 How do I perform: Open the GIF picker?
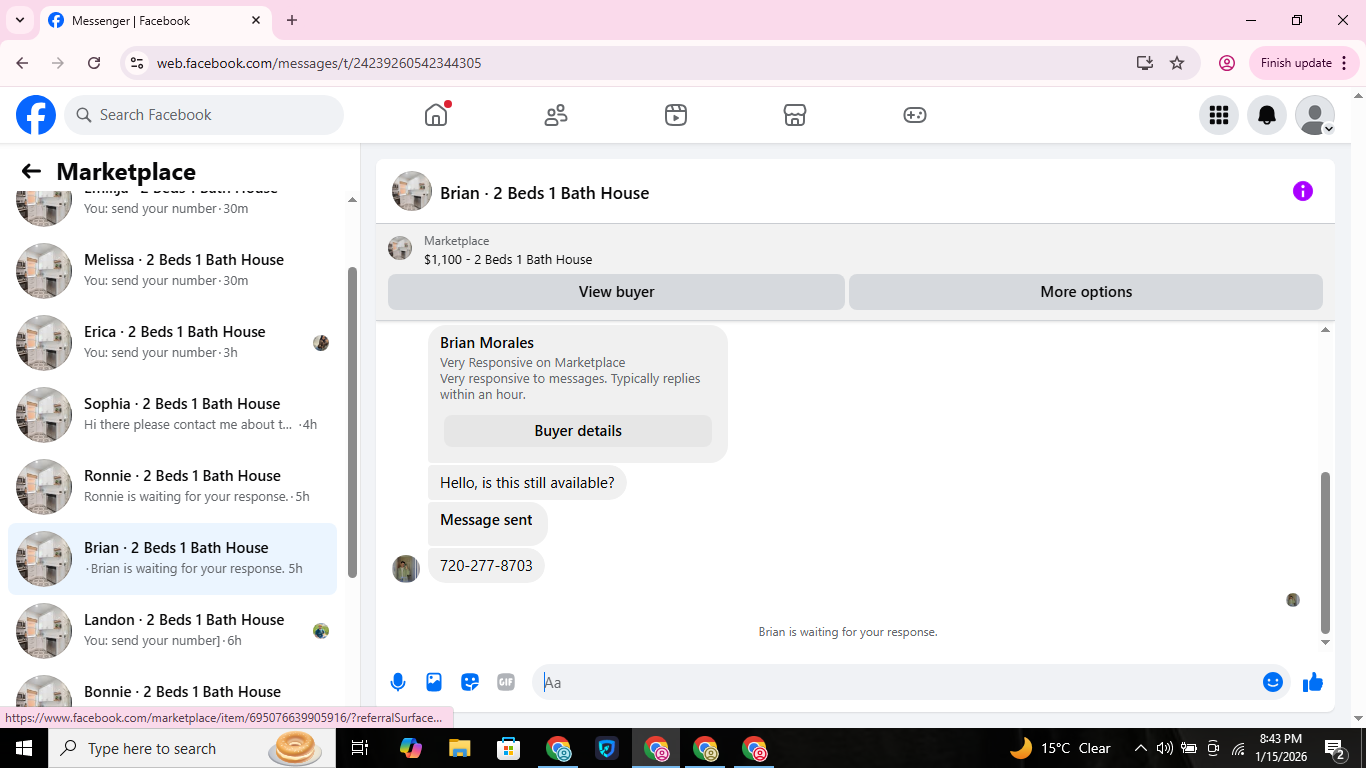click(x=506, y=682)
